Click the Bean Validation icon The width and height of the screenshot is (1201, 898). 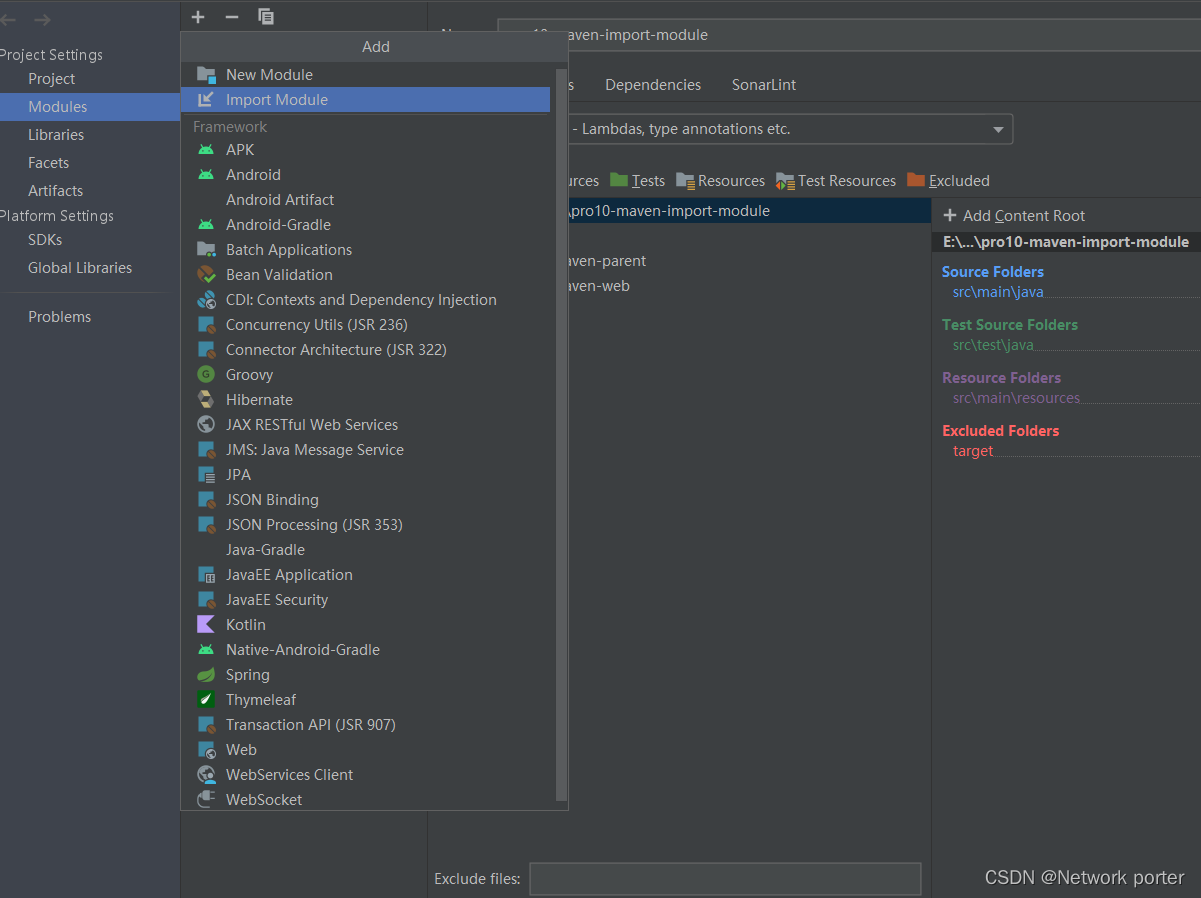pyautogui.click(x=206, y=275)
